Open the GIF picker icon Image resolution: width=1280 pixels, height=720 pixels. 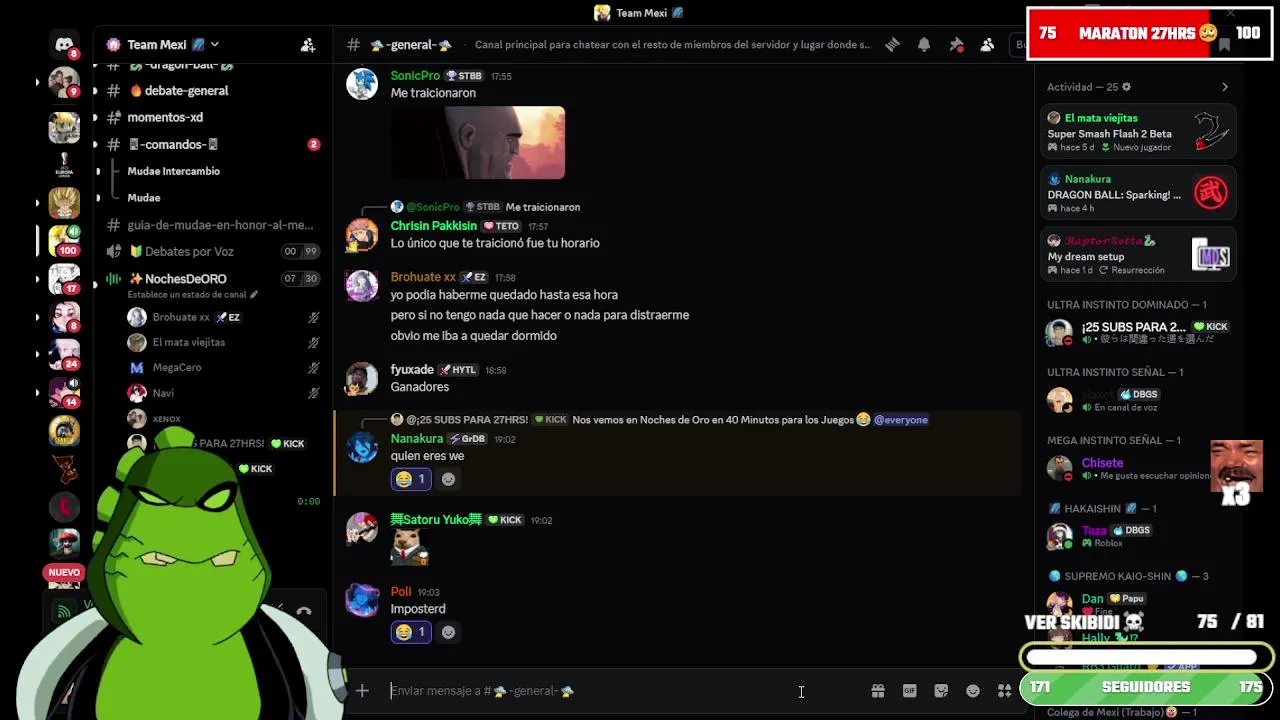tap(910, 691)
